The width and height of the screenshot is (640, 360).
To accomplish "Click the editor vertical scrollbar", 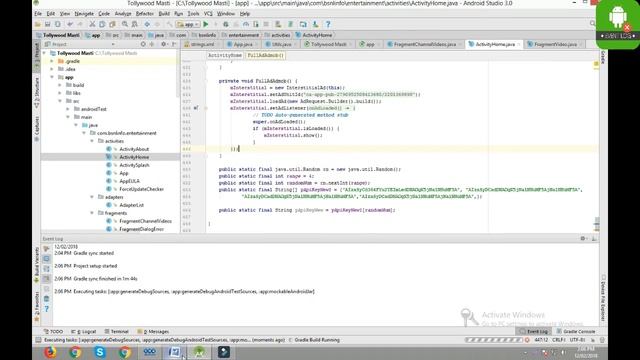I will tap(597, 224).
